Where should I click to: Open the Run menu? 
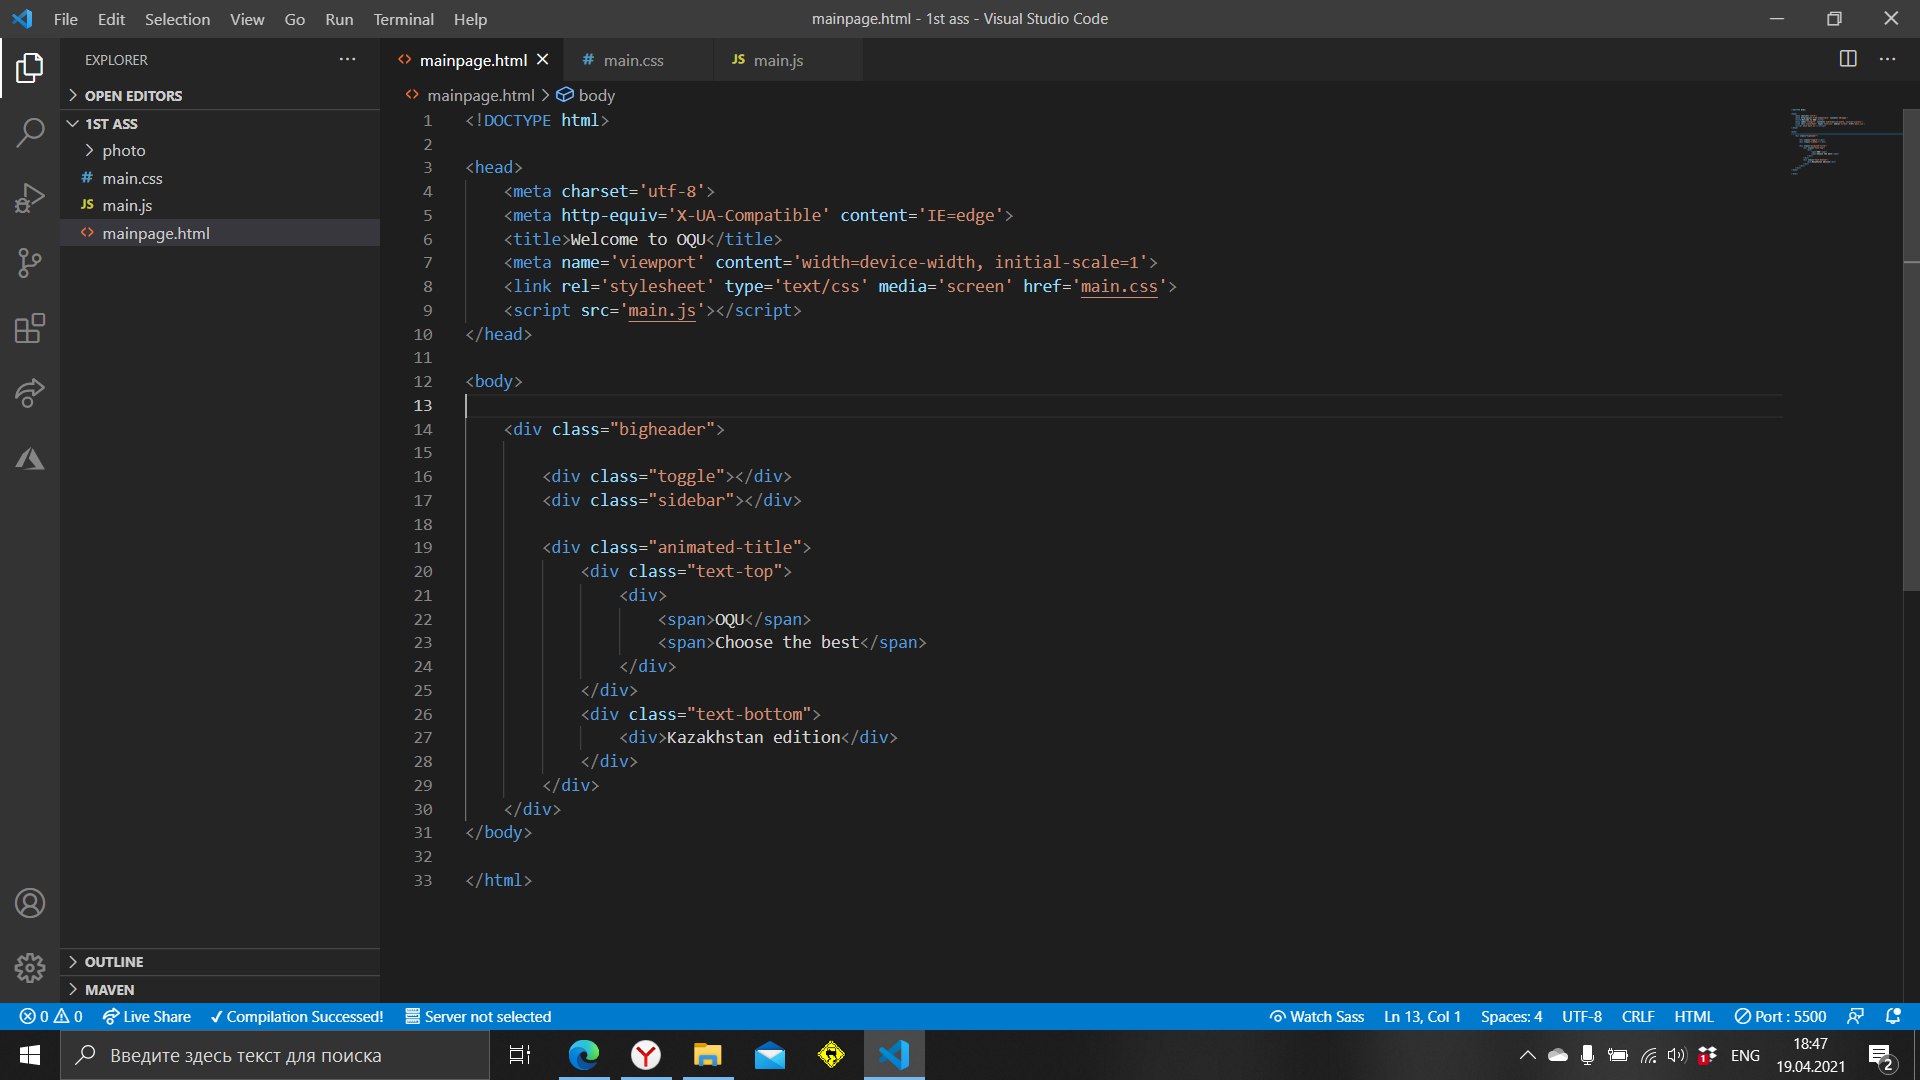[339, 19]
